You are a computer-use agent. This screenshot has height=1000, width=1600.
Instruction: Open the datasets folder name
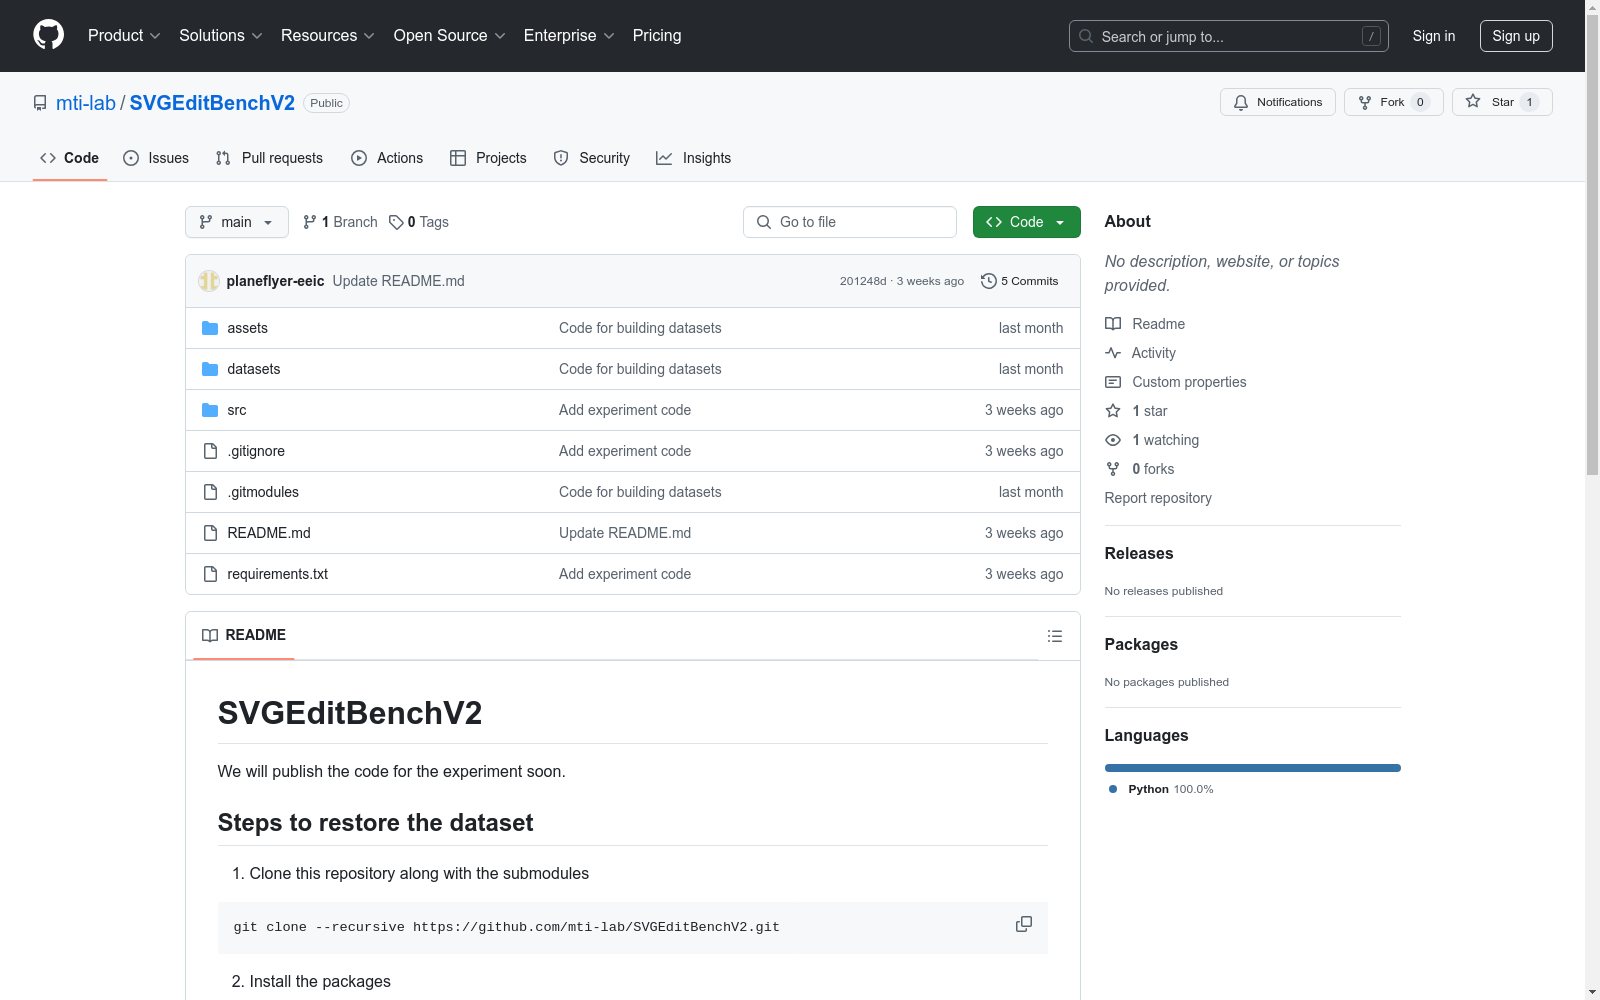click(x=254, y=369)
